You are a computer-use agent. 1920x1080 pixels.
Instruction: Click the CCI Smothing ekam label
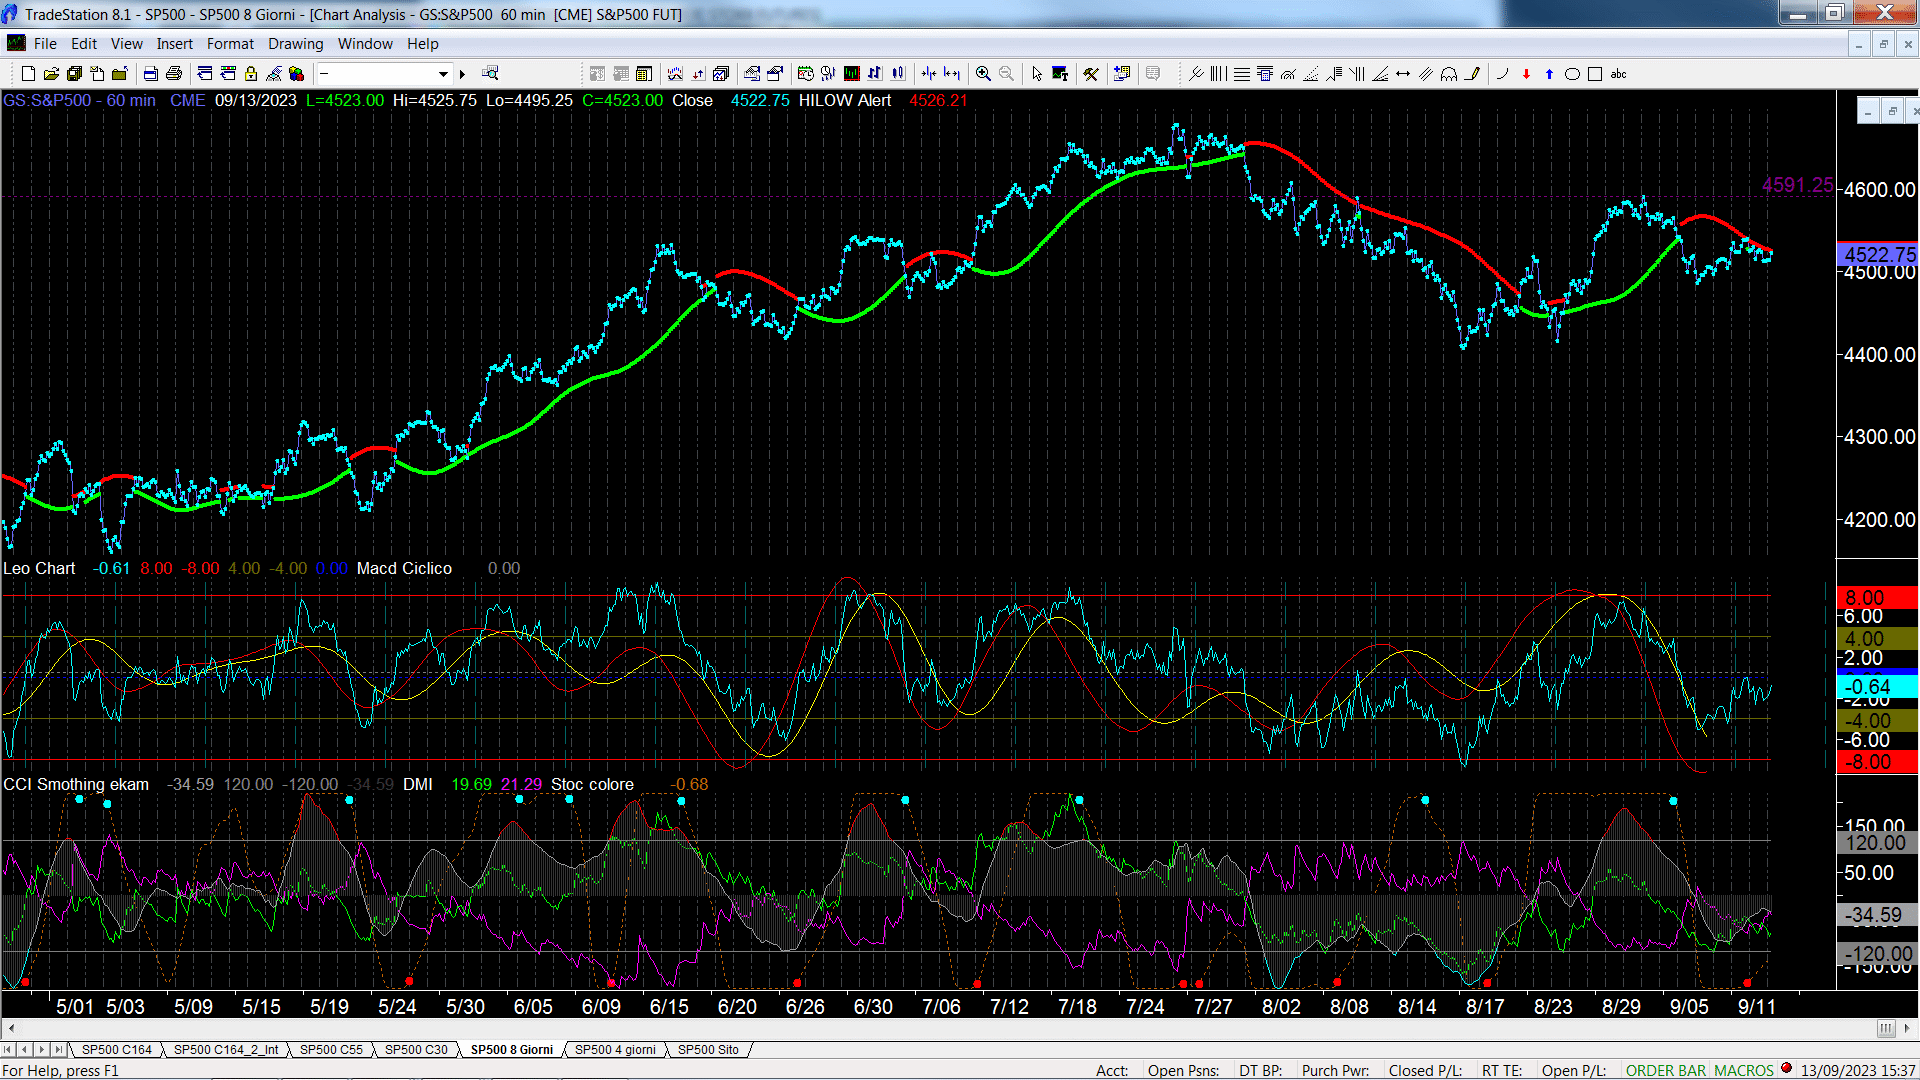[76, 784]
